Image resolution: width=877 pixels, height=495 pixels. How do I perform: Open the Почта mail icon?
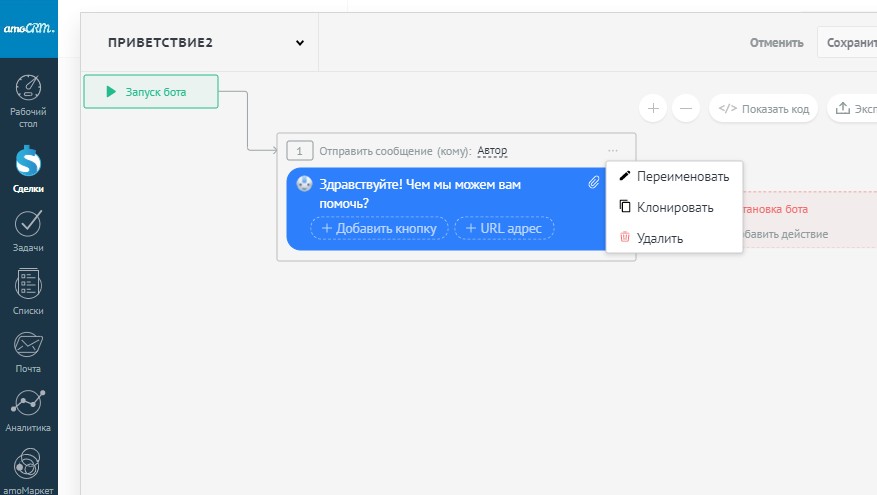click(28, 344)
